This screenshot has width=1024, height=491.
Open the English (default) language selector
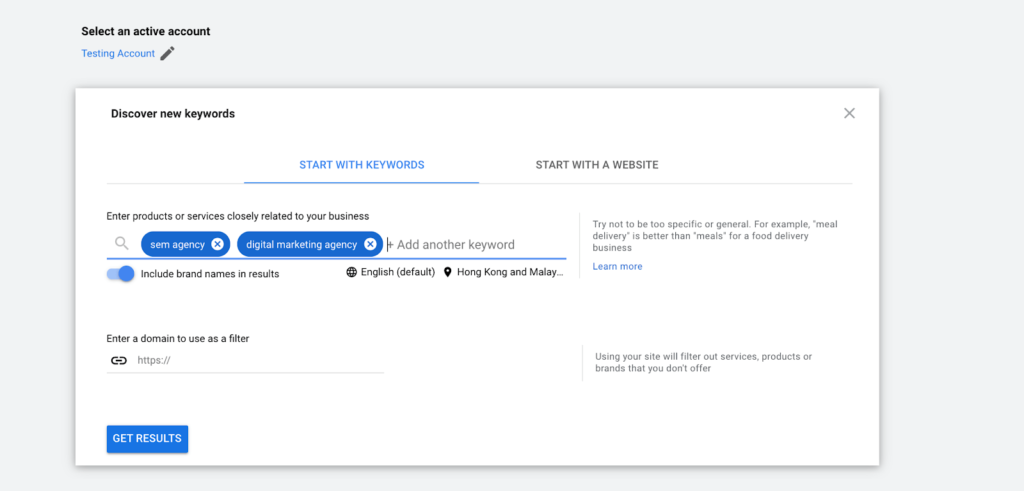pos(391,272)
